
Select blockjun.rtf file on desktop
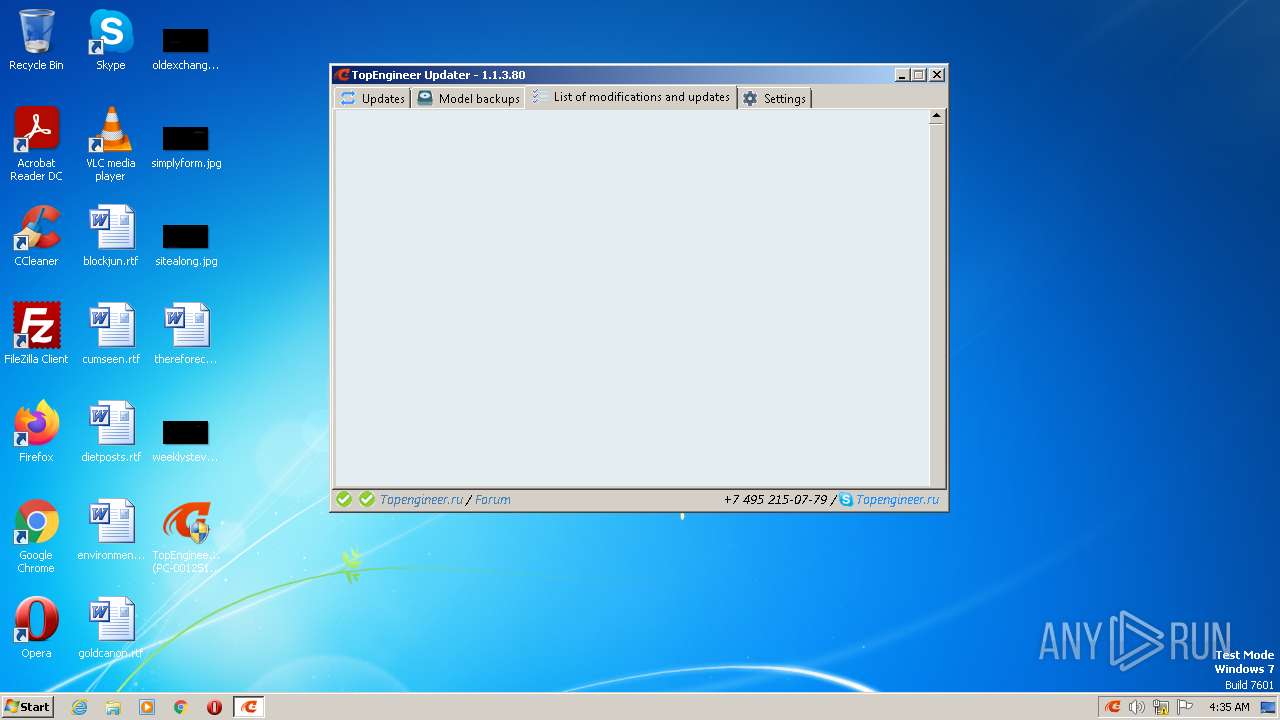coord(110,236)
